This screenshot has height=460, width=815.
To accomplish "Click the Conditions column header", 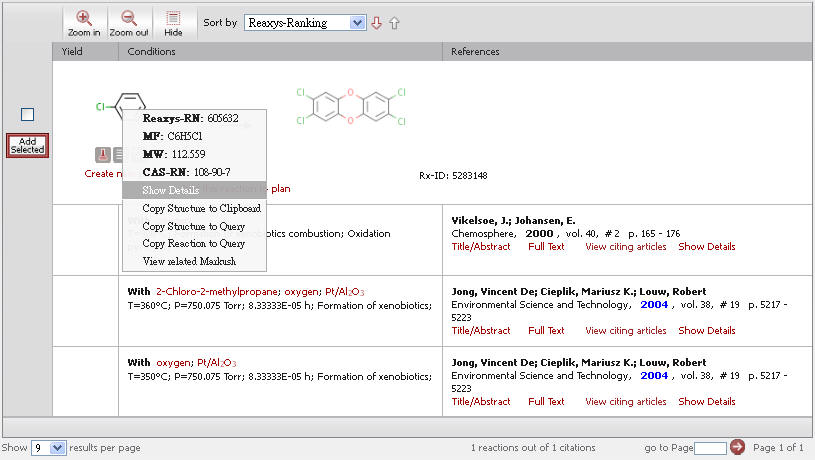I will tap(151, 51).
